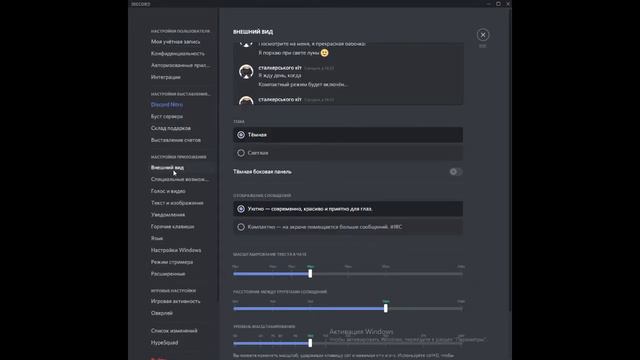Screen dimensions: 640x360
Task: Go to Авторизованные приложения section
Action: pos(180,65)
